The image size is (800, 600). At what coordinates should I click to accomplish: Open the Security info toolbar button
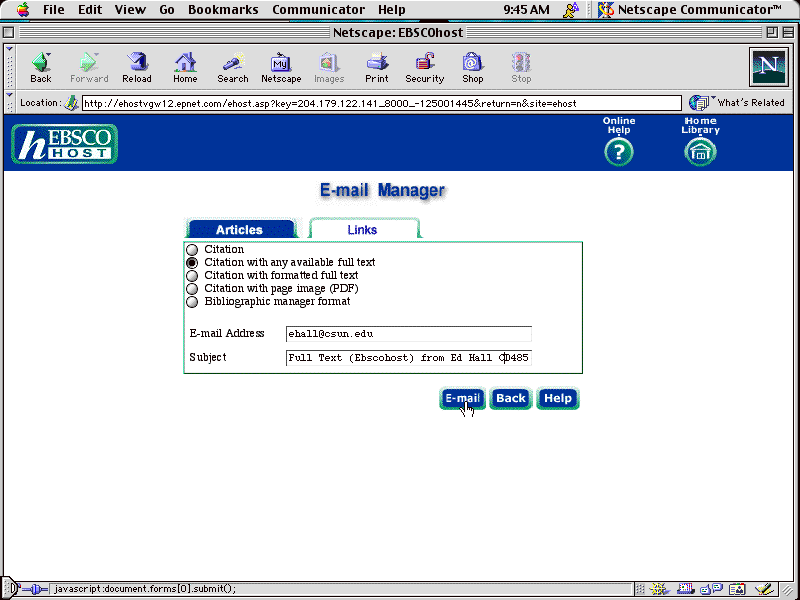coord(424,68)
